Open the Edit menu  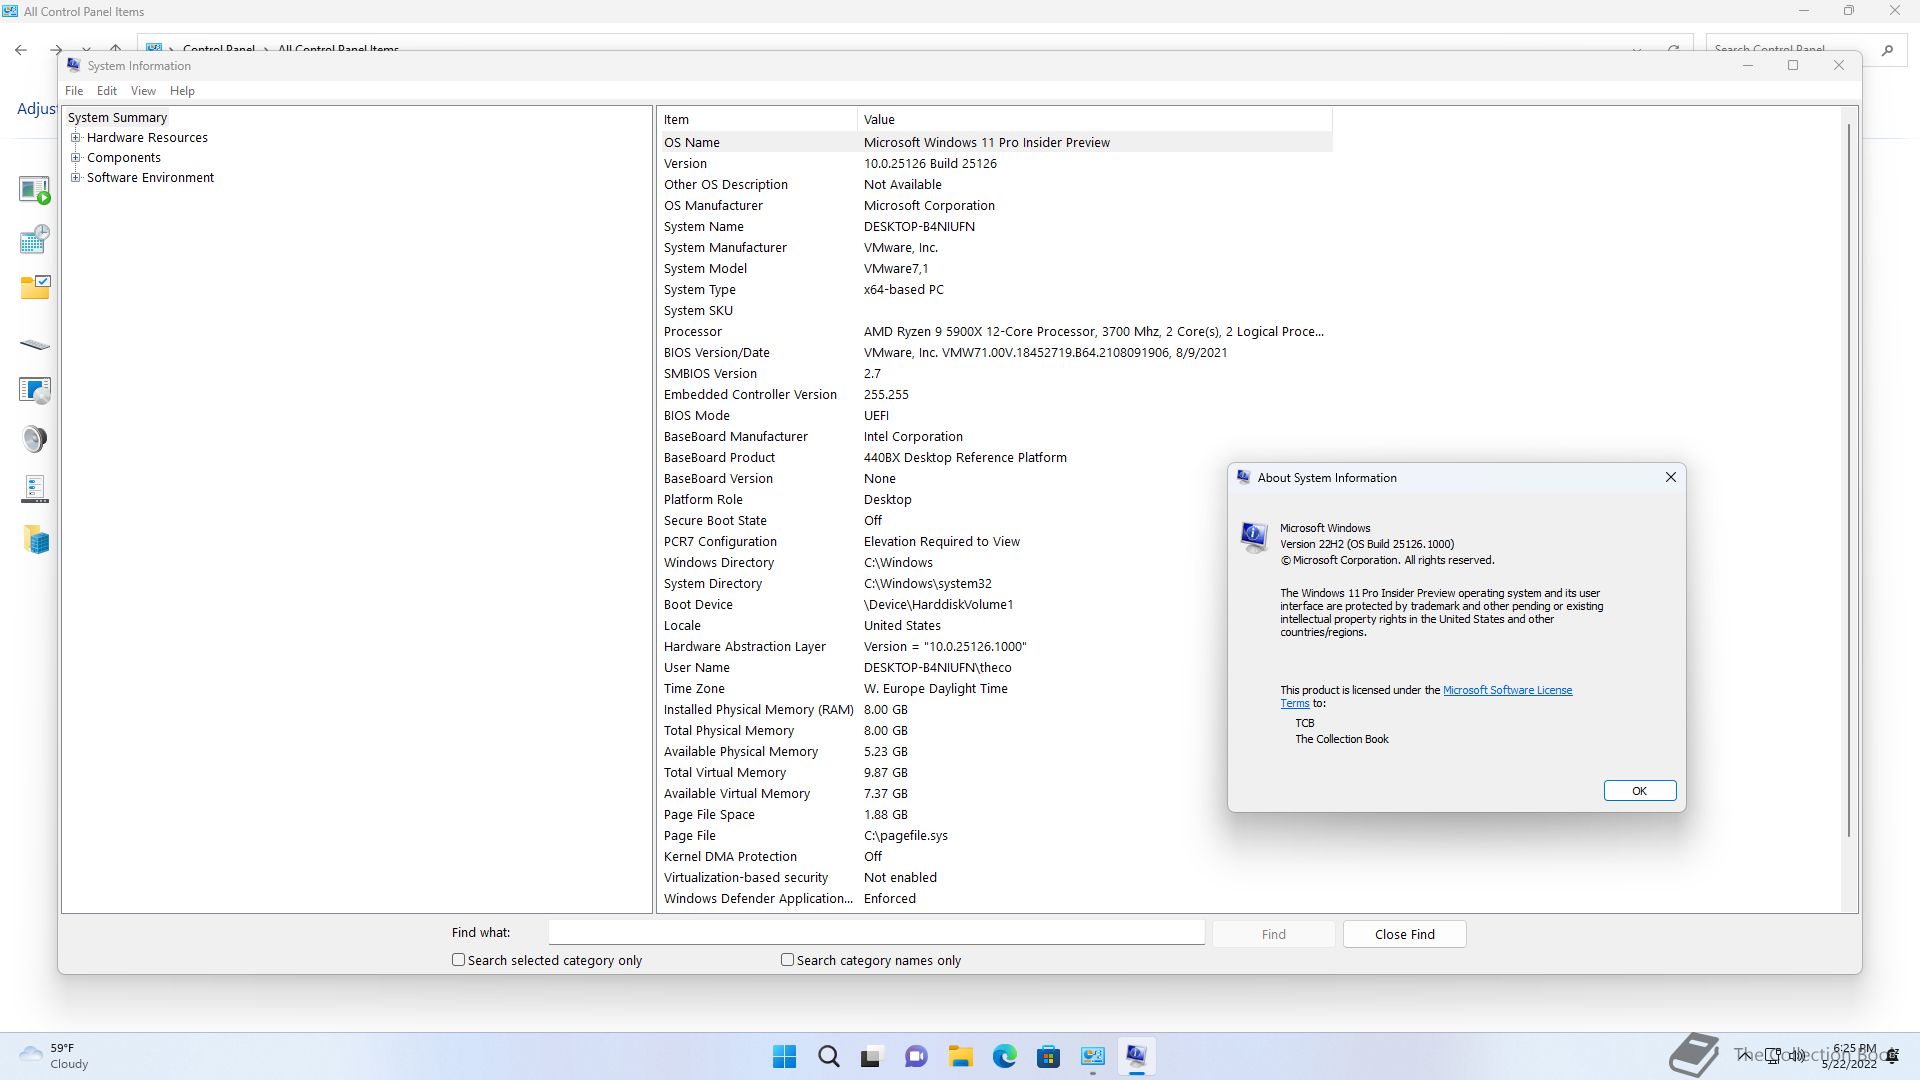click(107, 91)
